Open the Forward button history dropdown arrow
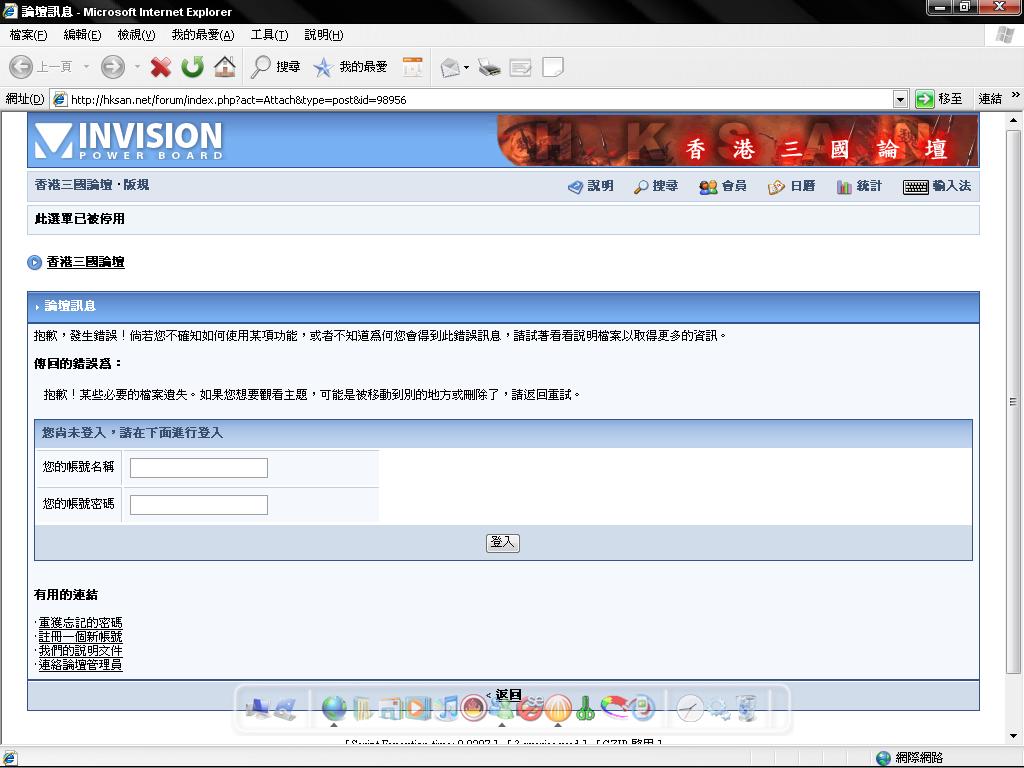Viewport: 1024px width, 768px height. pyautogui.click(x=137, y=67)
